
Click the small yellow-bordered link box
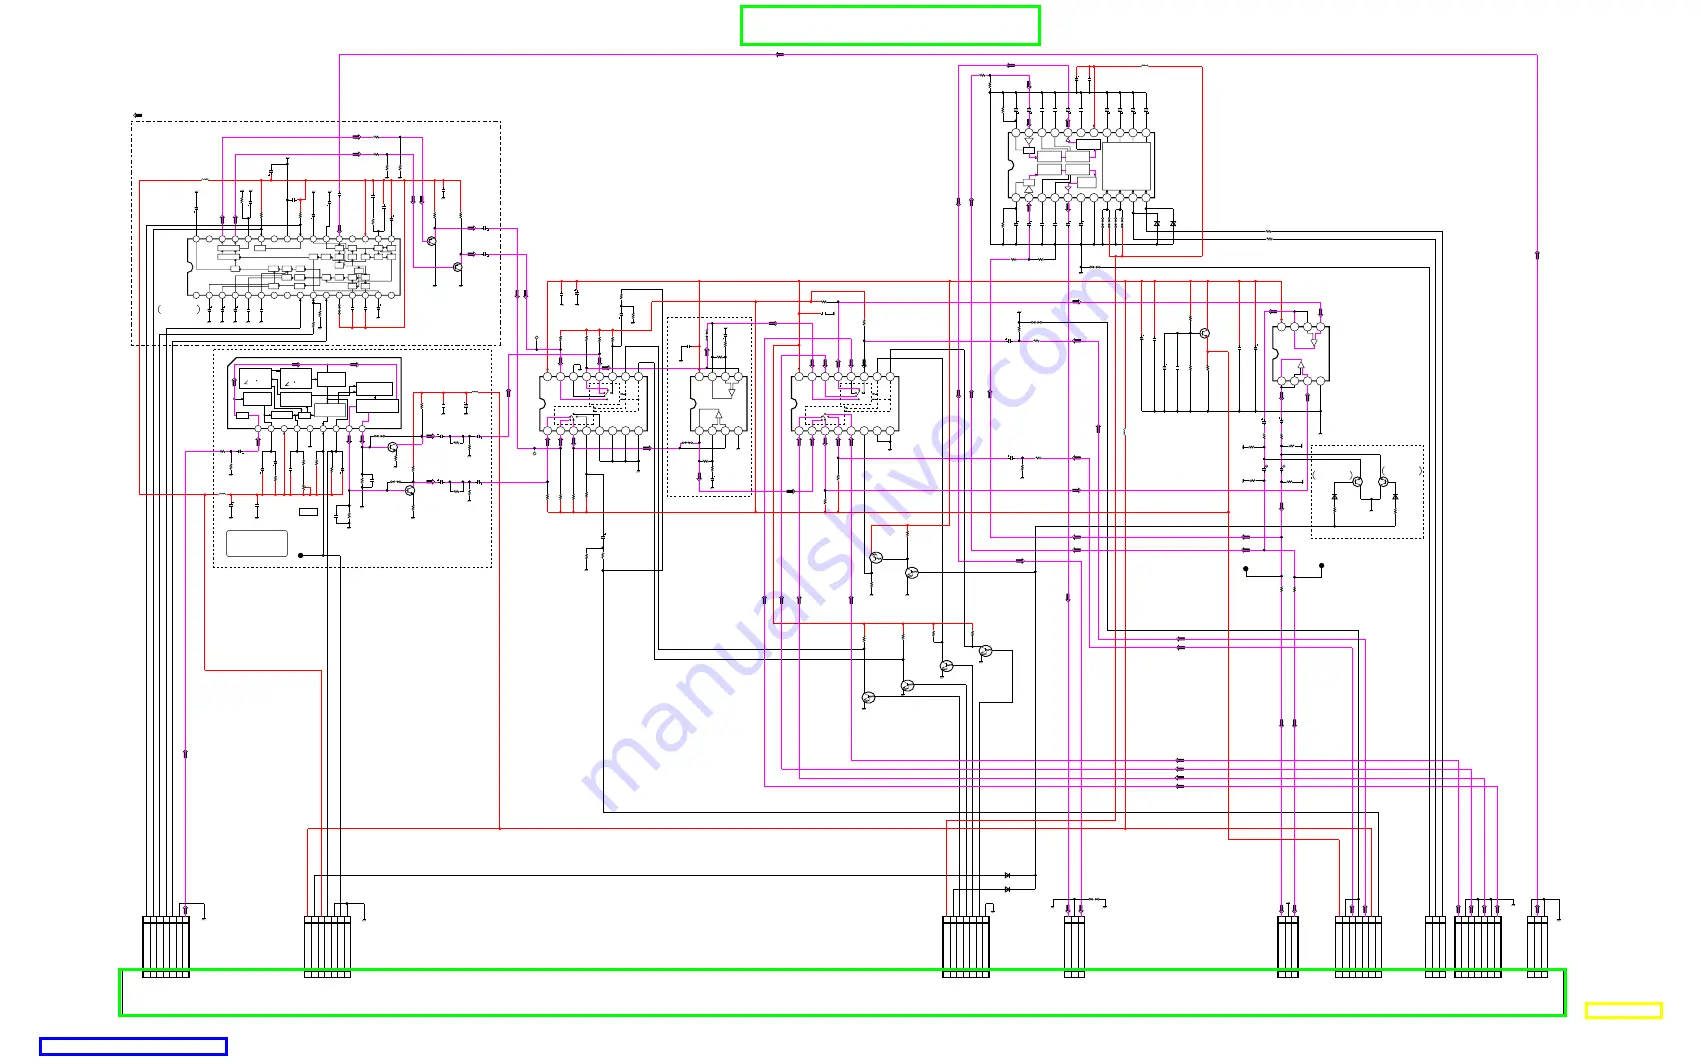[x=1623, y=1010]
